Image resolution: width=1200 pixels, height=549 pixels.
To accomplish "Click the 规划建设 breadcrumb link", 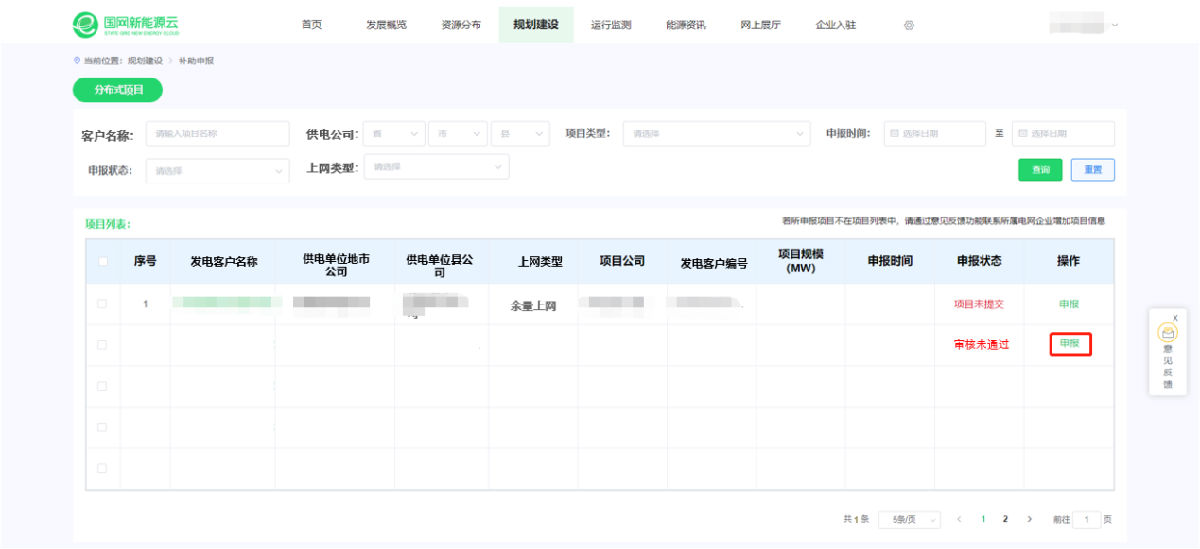I will [x=145, y=61].
